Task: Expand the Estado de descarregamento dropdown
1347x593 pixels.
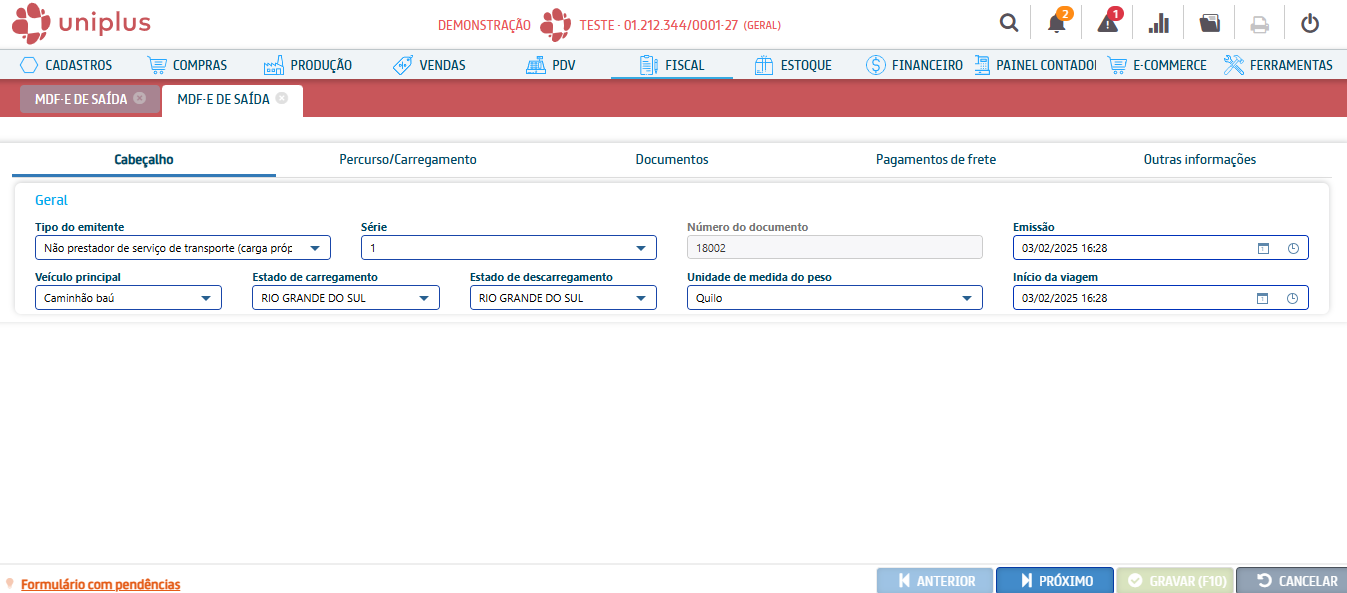Action: click(x=641, y=298)
